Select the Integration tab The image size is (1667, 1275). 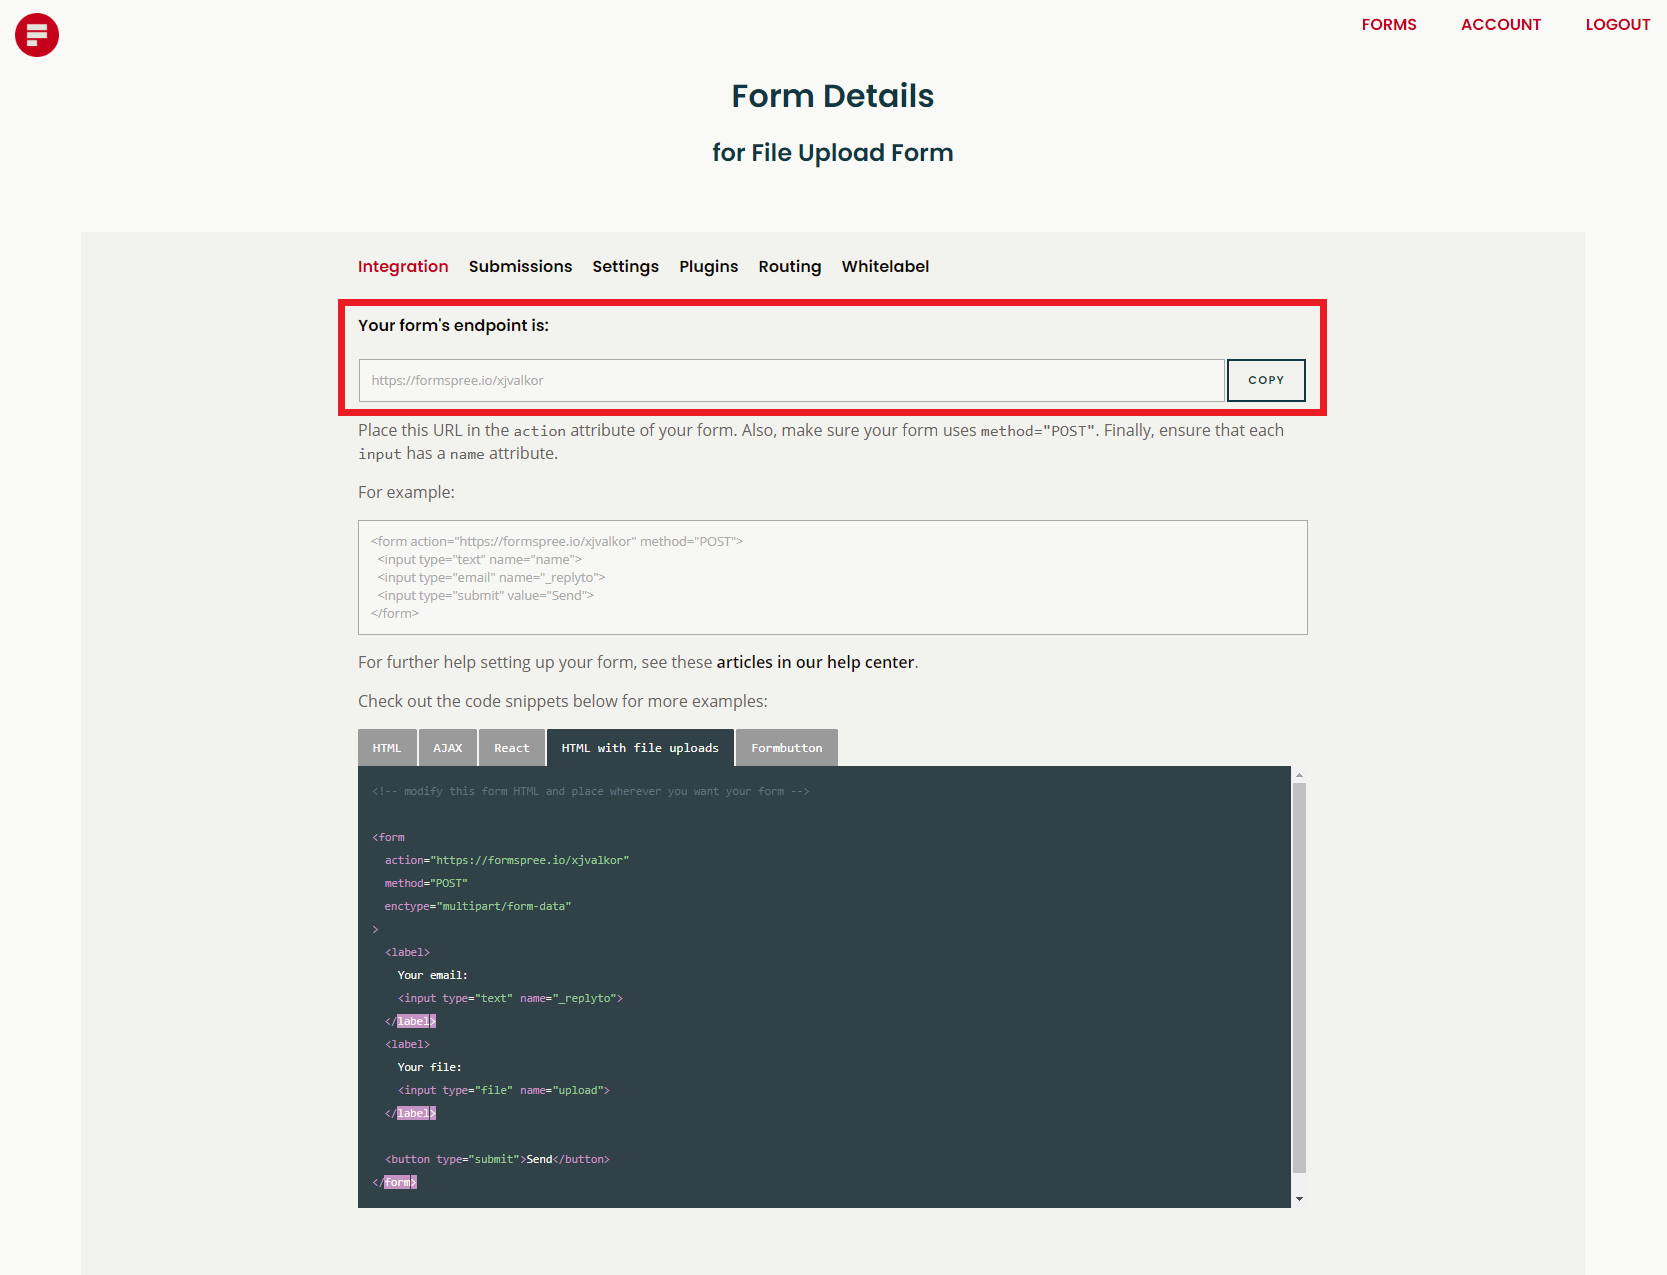click(x=403, y=266)
